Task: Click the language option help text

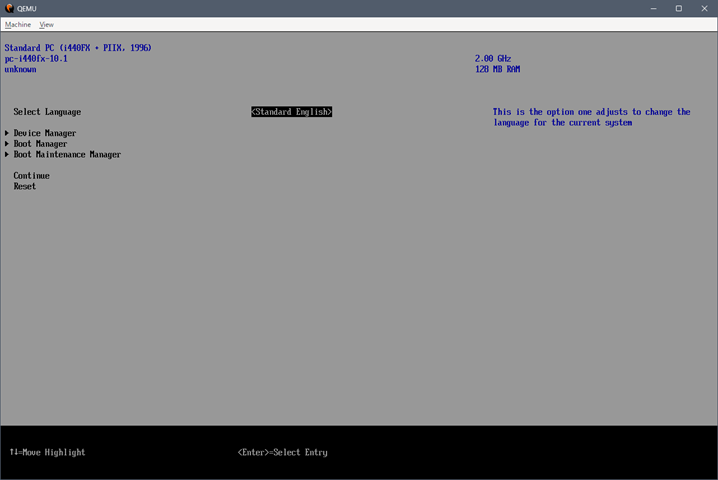Action: (x=591, y=117)
